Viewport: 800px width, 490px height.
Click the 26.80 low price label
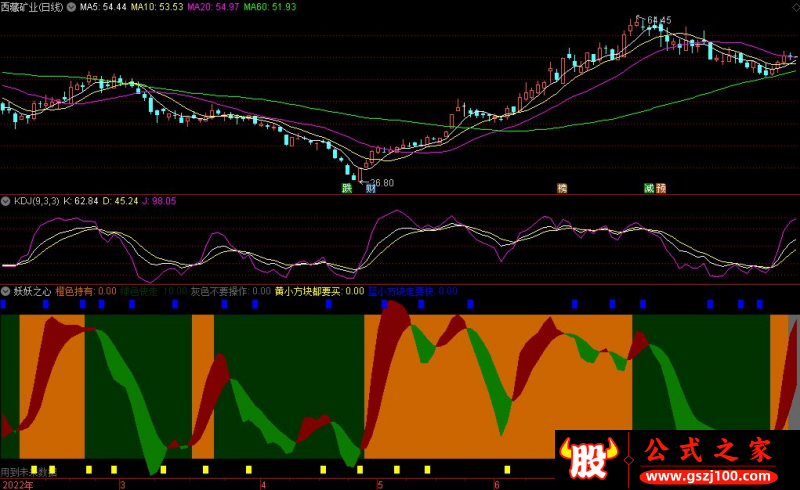pyautogui.click(x=382, y=183)
